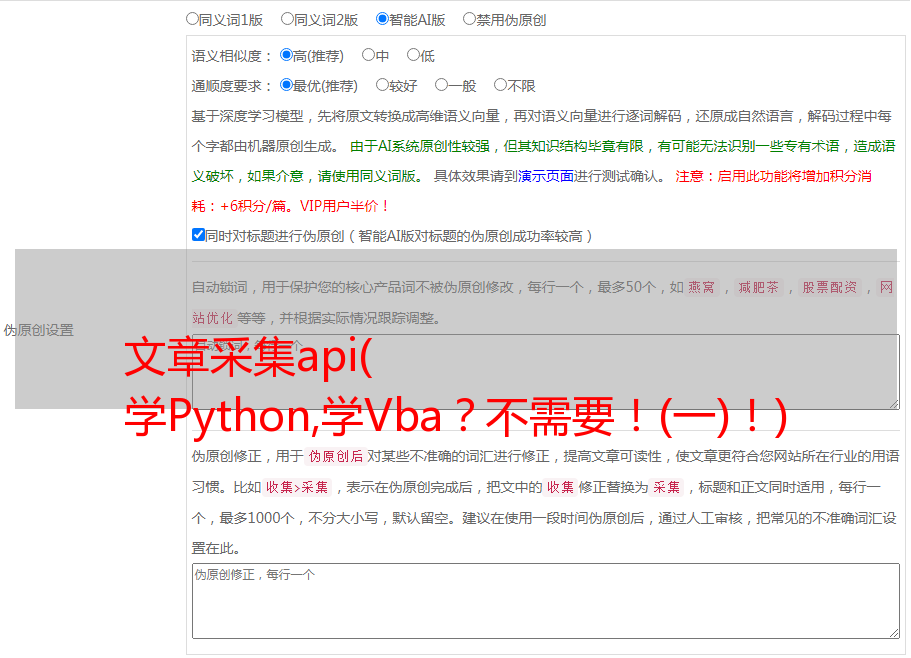Click the 伪原创后 highlighted tag
The width and height of the screenshot is (911, 658).
[x=336, y=456]
